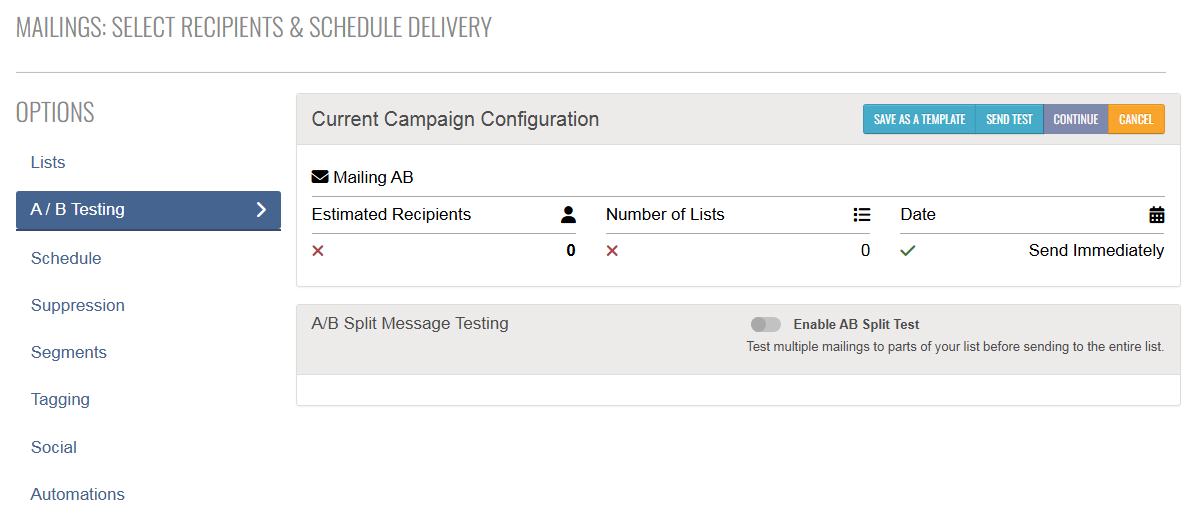
Task: Click the Continue button
Action: click(x=1076, y=119)
